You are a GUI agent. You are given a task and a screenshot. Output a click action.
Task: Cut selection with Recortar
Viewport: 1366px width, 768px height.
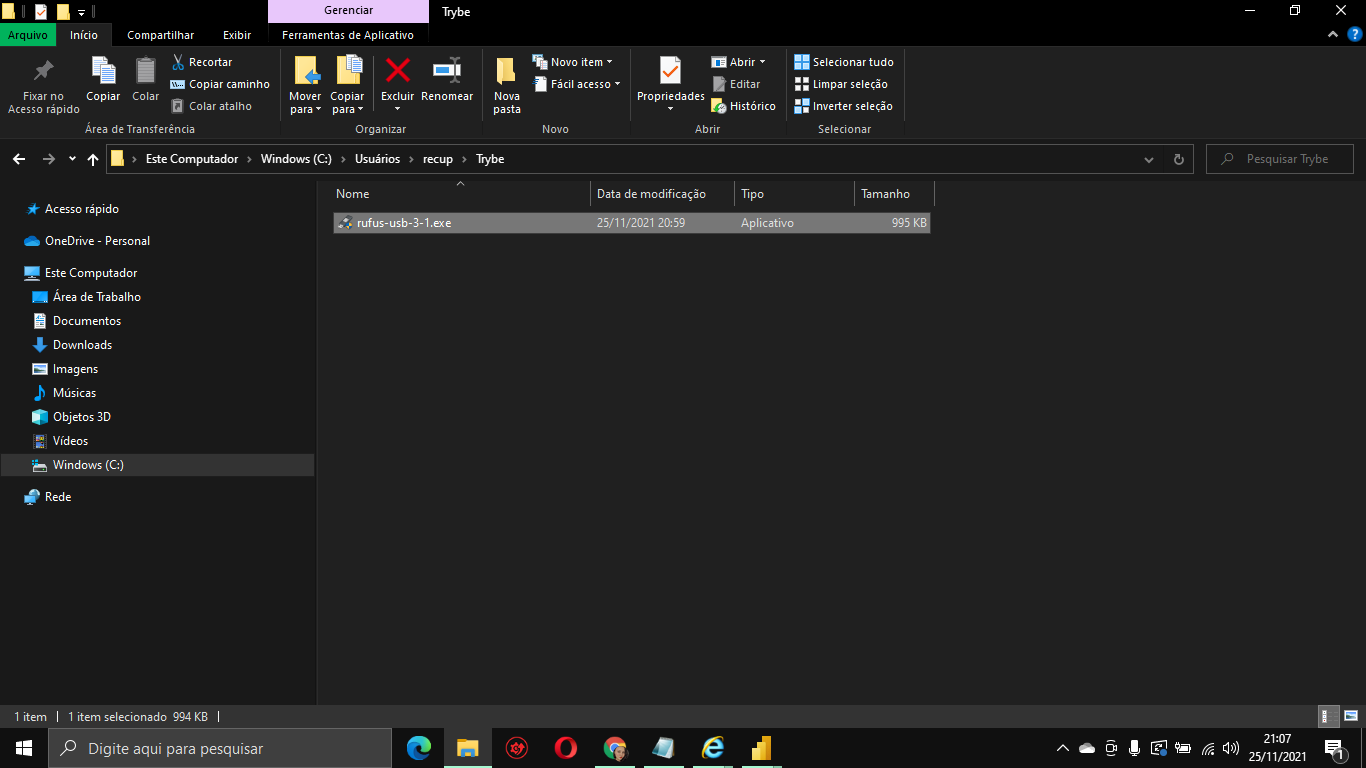coord(202,62)
